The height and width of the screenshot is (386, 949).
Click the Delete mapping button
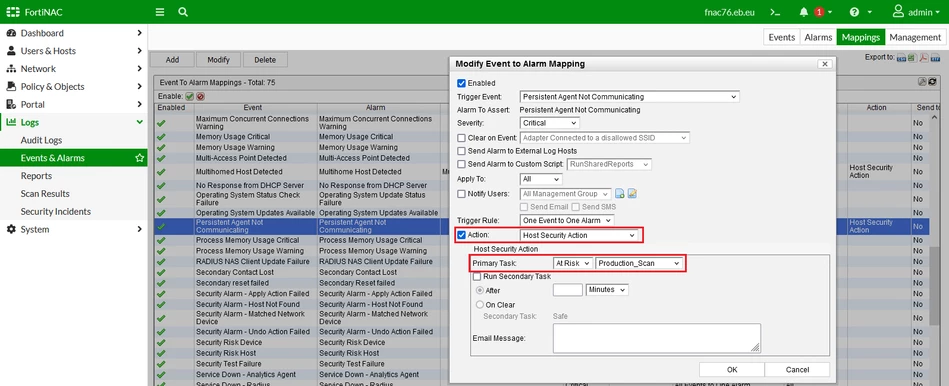pos(265,60)
